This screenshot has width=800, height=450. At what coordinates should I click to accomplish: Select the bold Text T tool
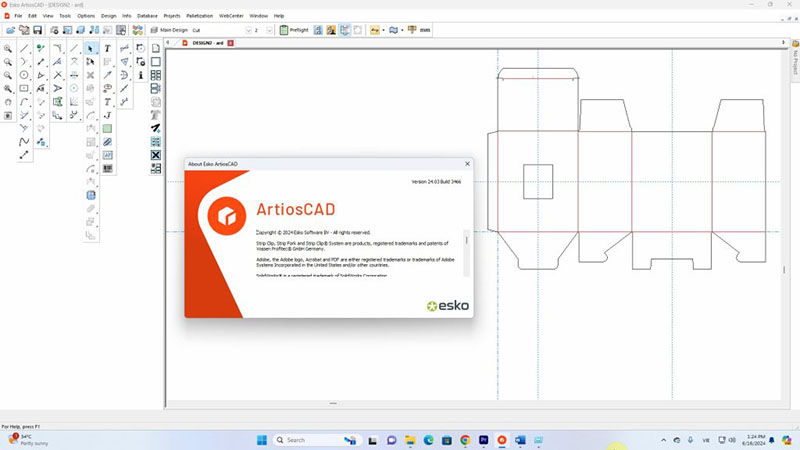point(108,48)
